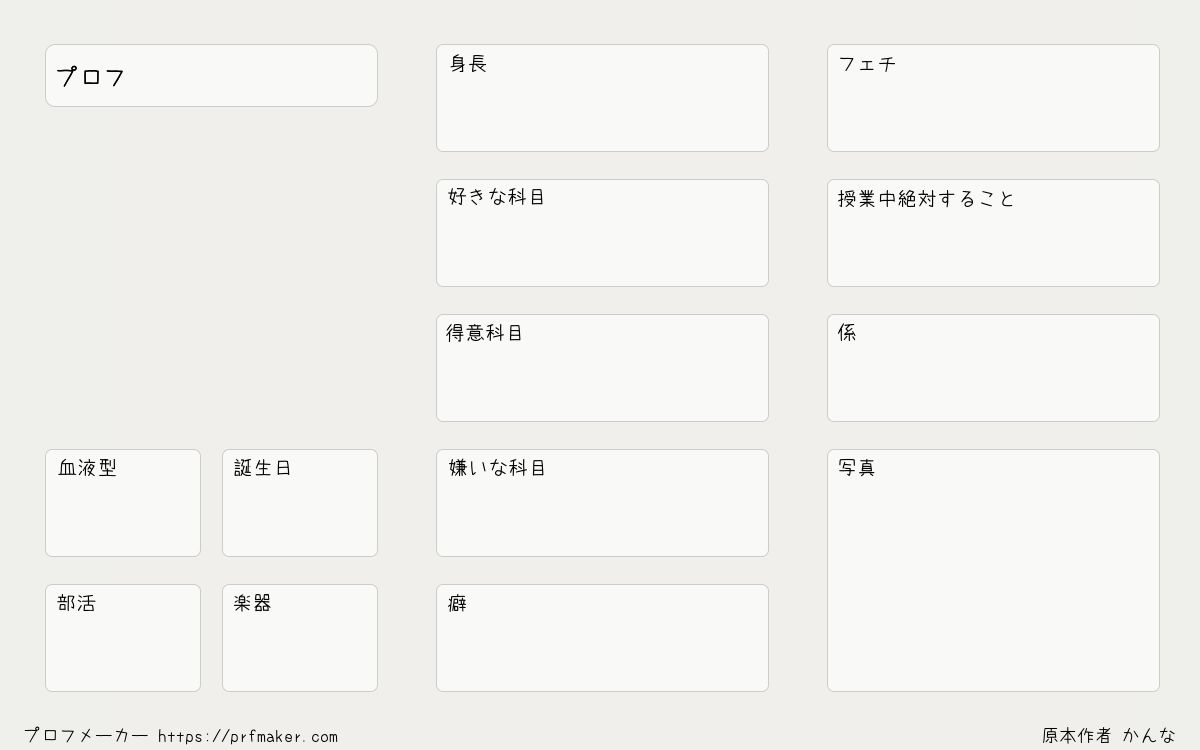Select the 身長 field box
Screen dimensions: 1200x750
[602, 98]
